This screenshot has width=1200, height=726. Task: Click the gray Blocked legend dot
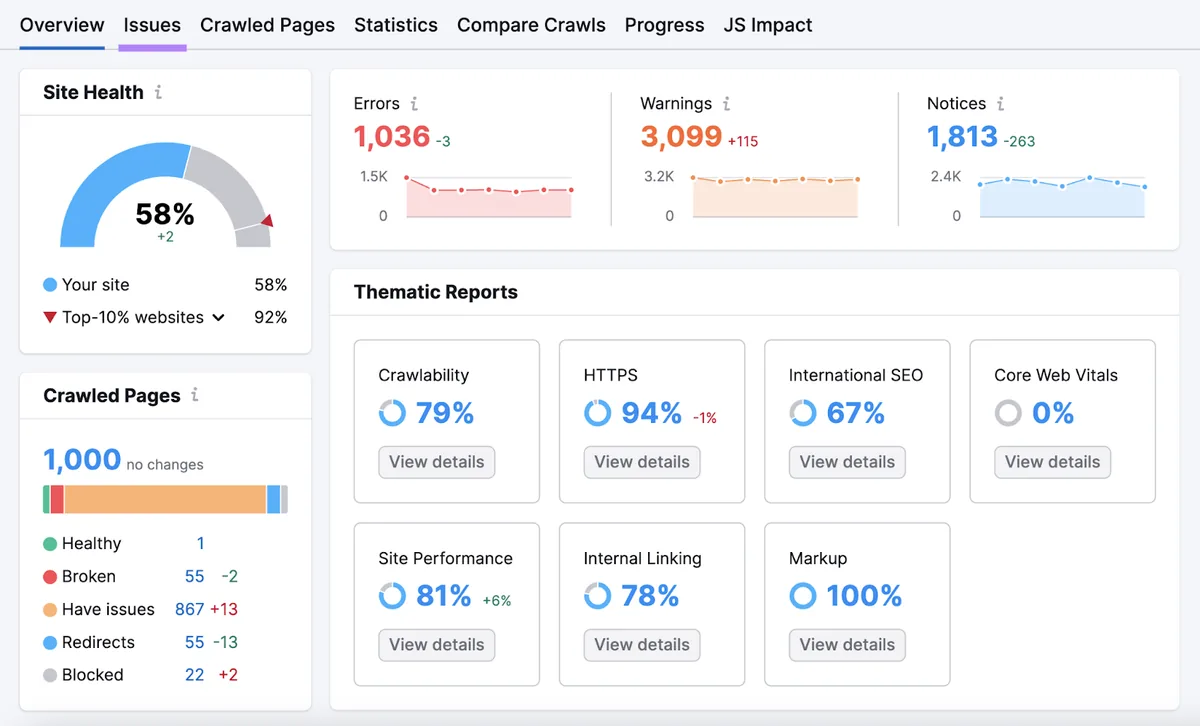(x=50, y=676)
